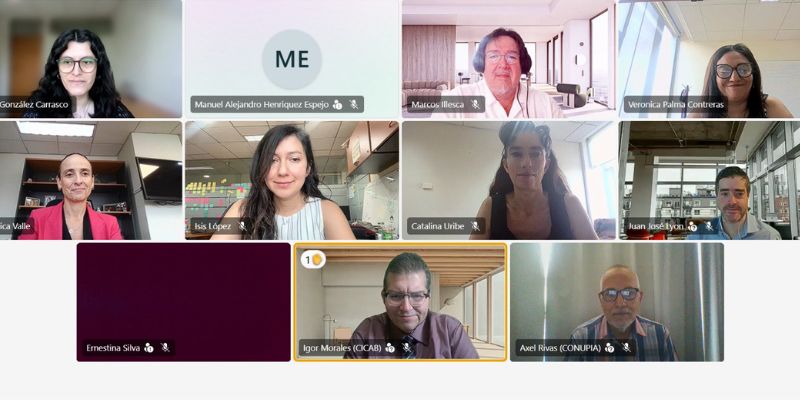Viewport: 800px width, 400px height.
Task: Click Isis López's muted microphone icon
Action: pos(242,226)
